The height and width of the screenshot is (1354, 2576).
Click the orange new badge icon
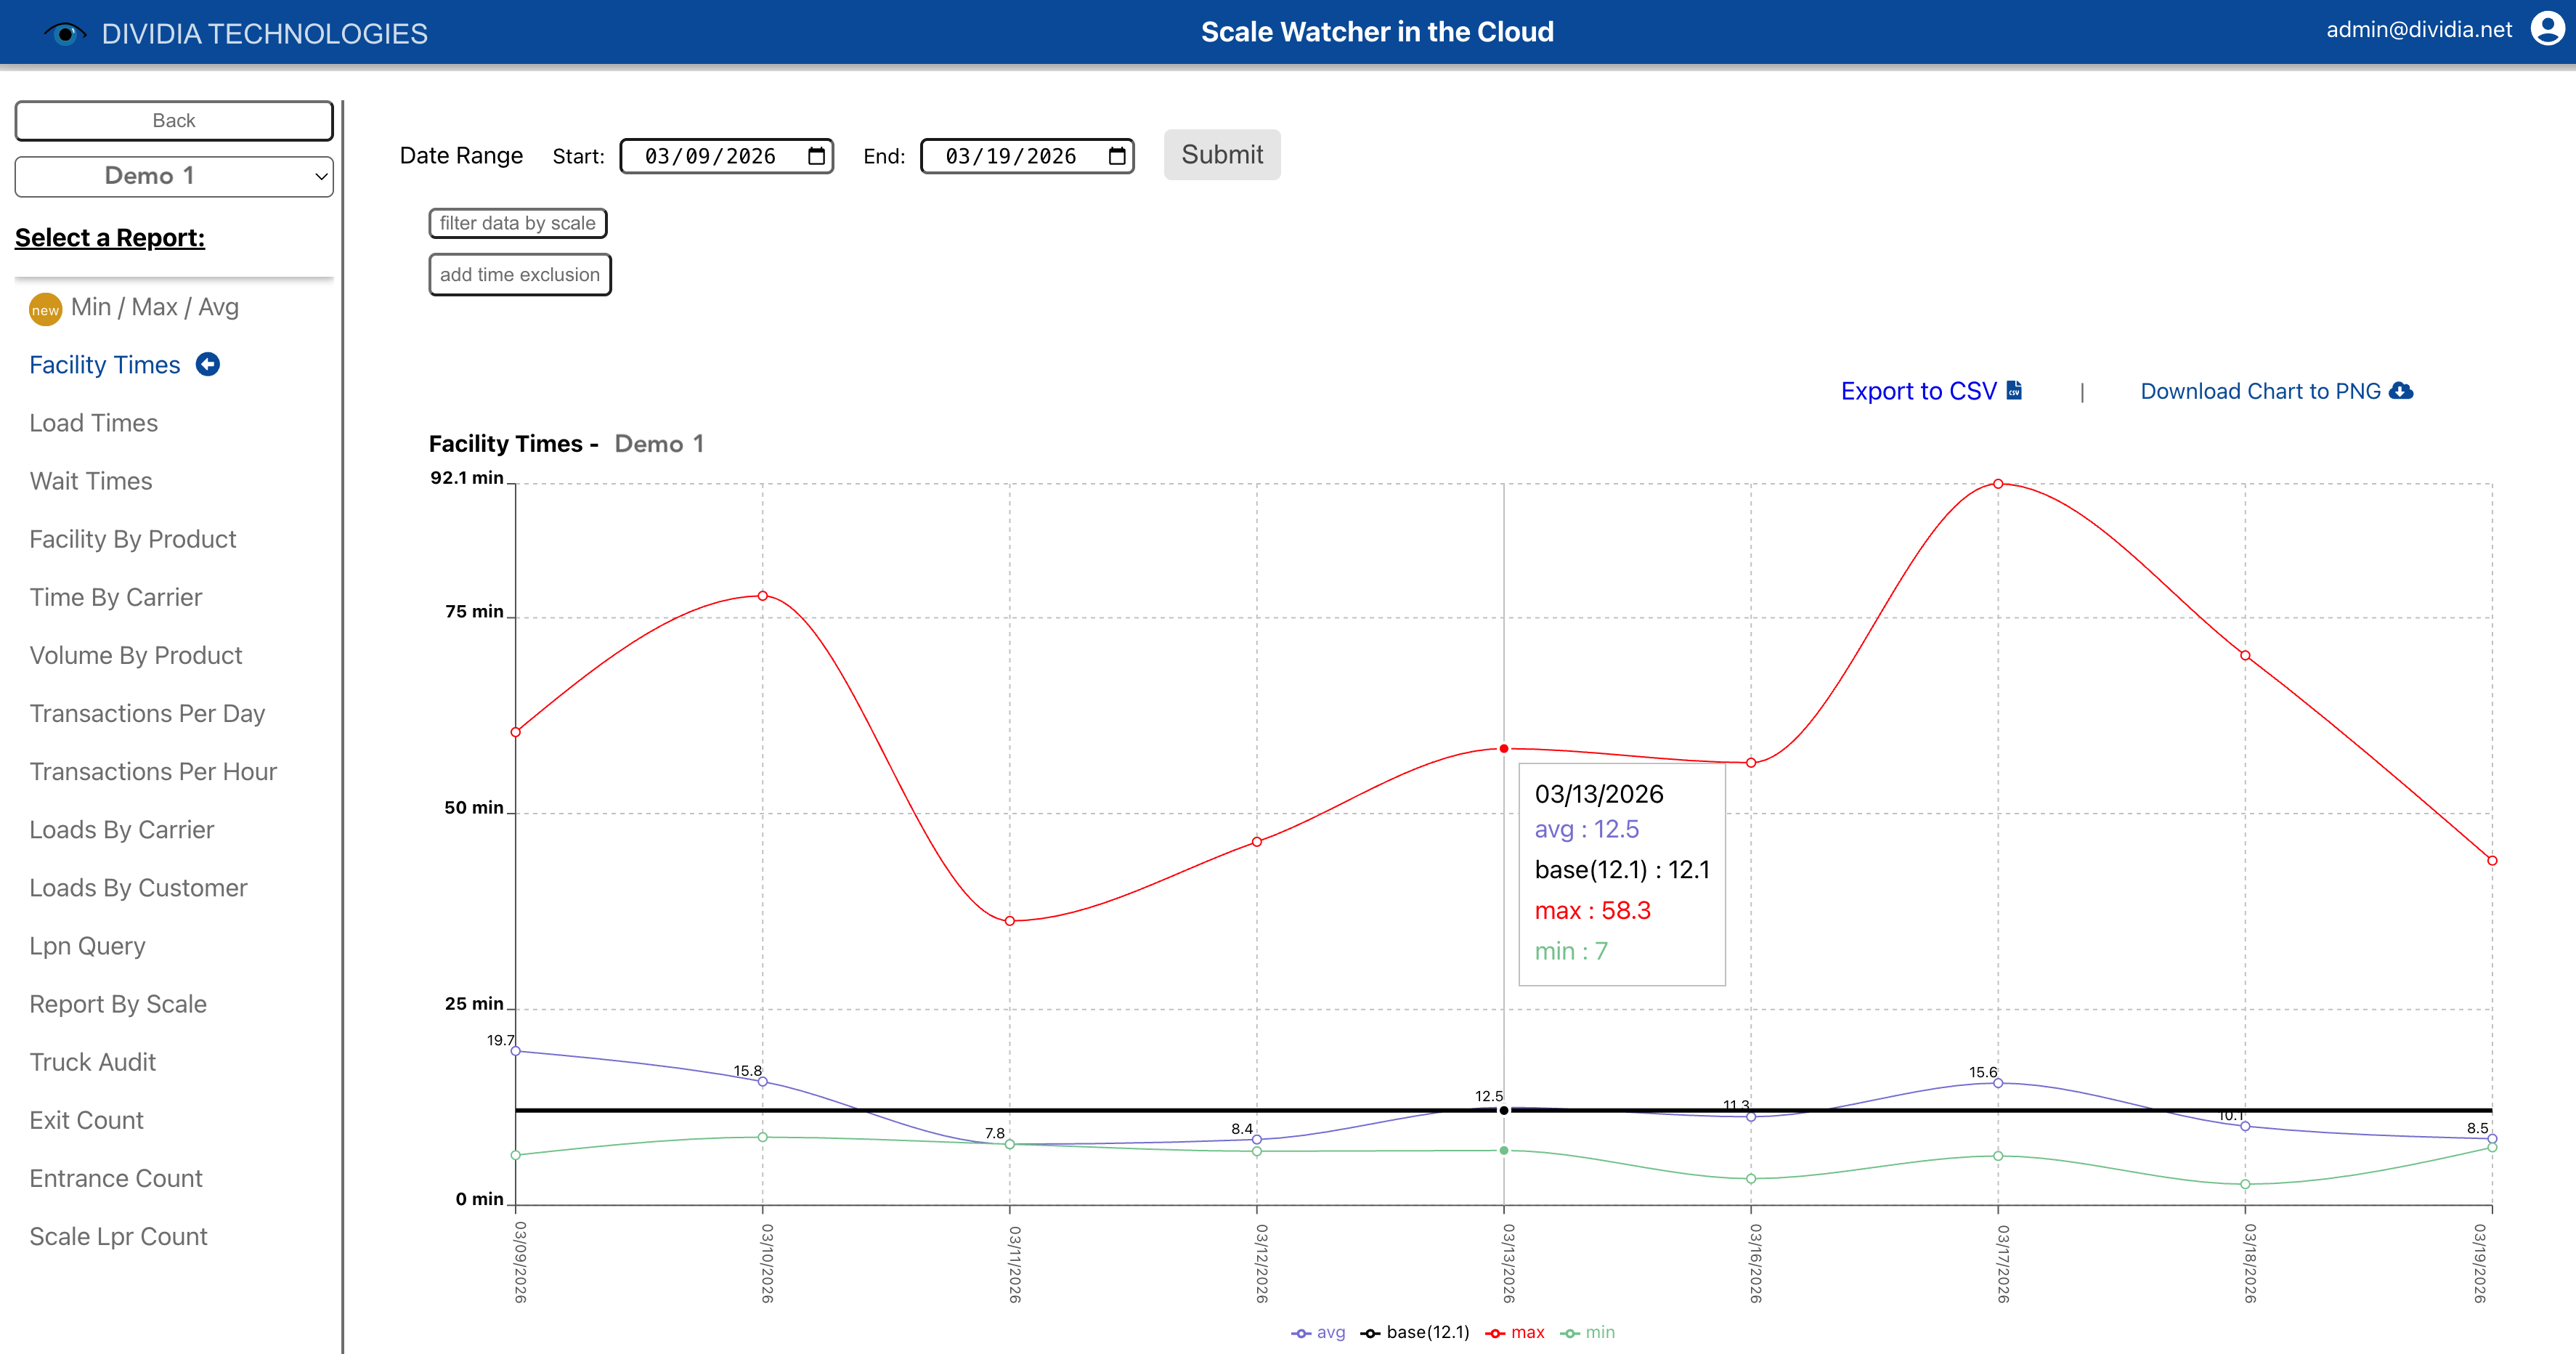(x=45, y=309)
